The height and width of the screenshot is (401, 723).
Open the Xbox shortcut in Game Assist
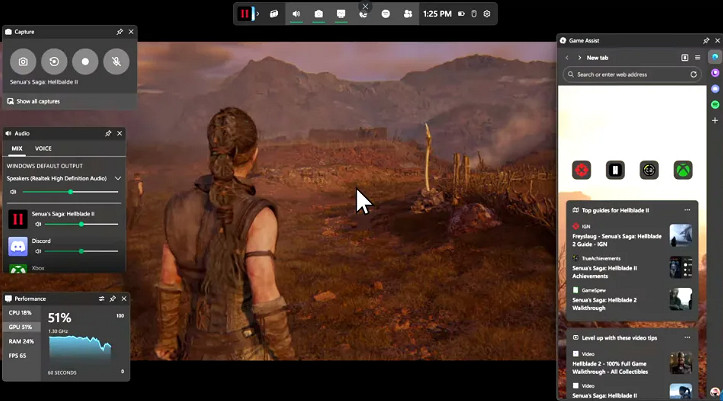pyautogui.click(x=683, y=170)
